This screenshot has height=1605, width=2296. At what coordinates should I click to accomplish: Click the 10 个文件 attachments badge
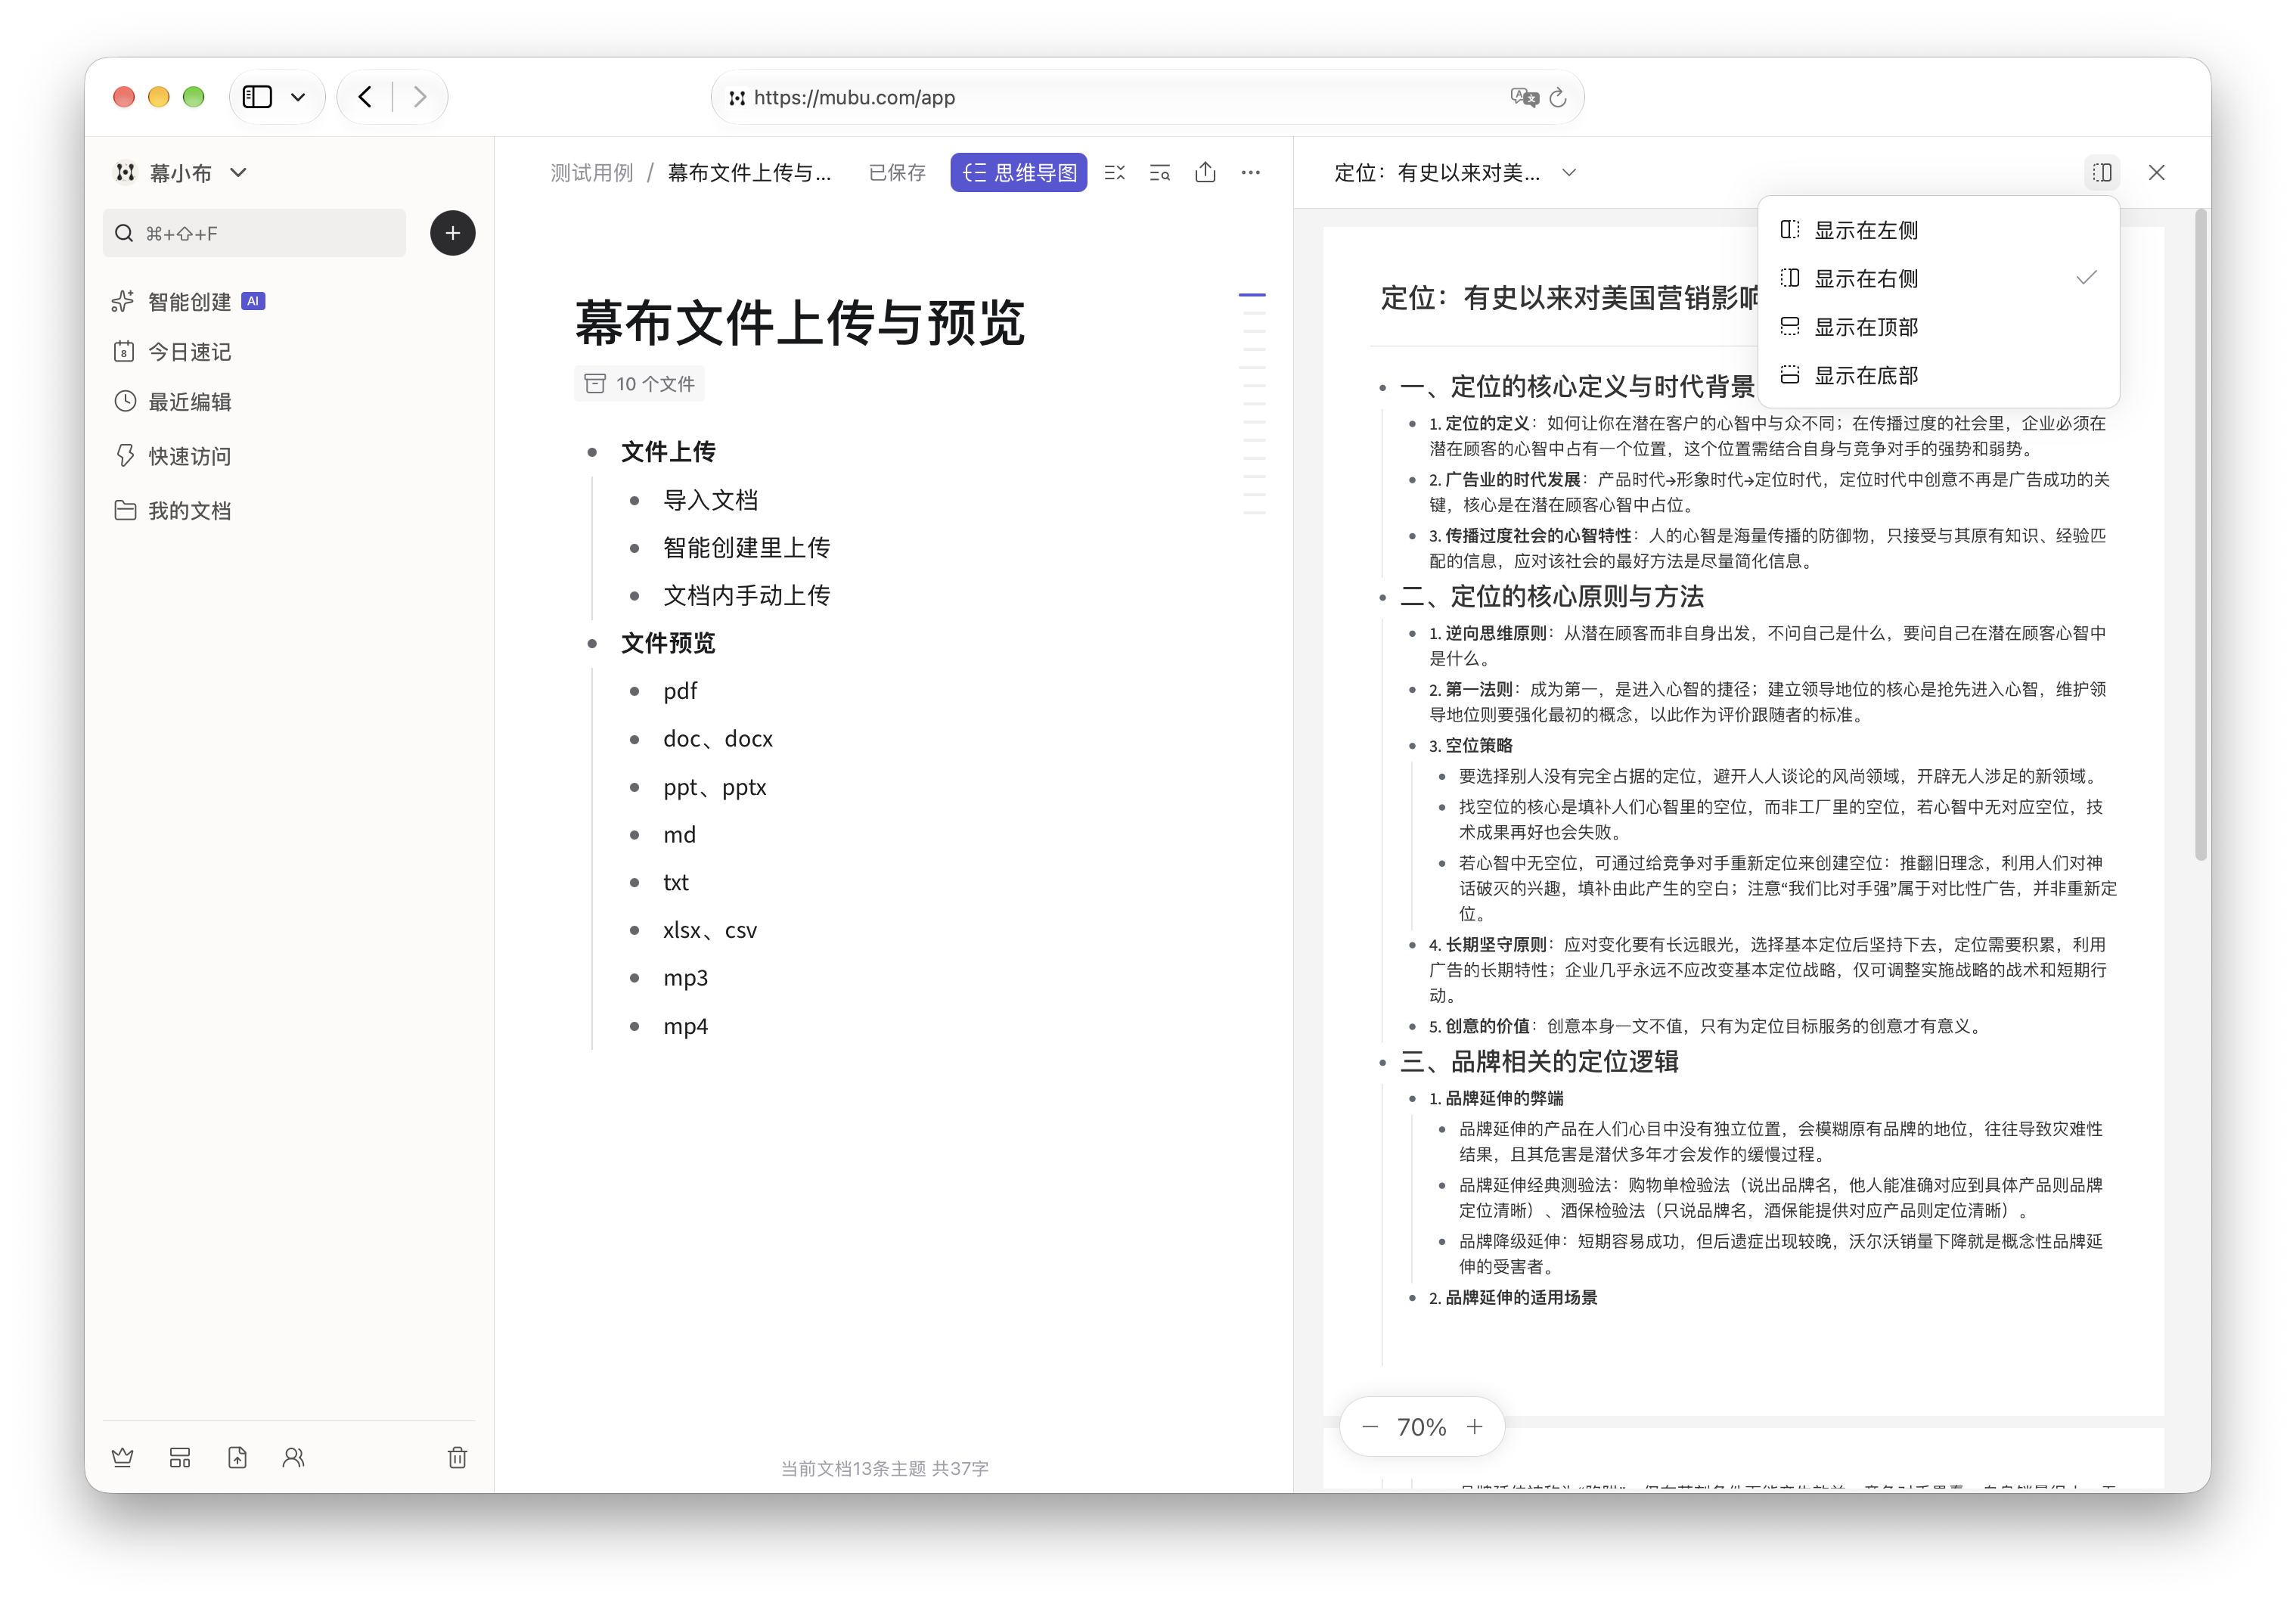tap(639, 384)
